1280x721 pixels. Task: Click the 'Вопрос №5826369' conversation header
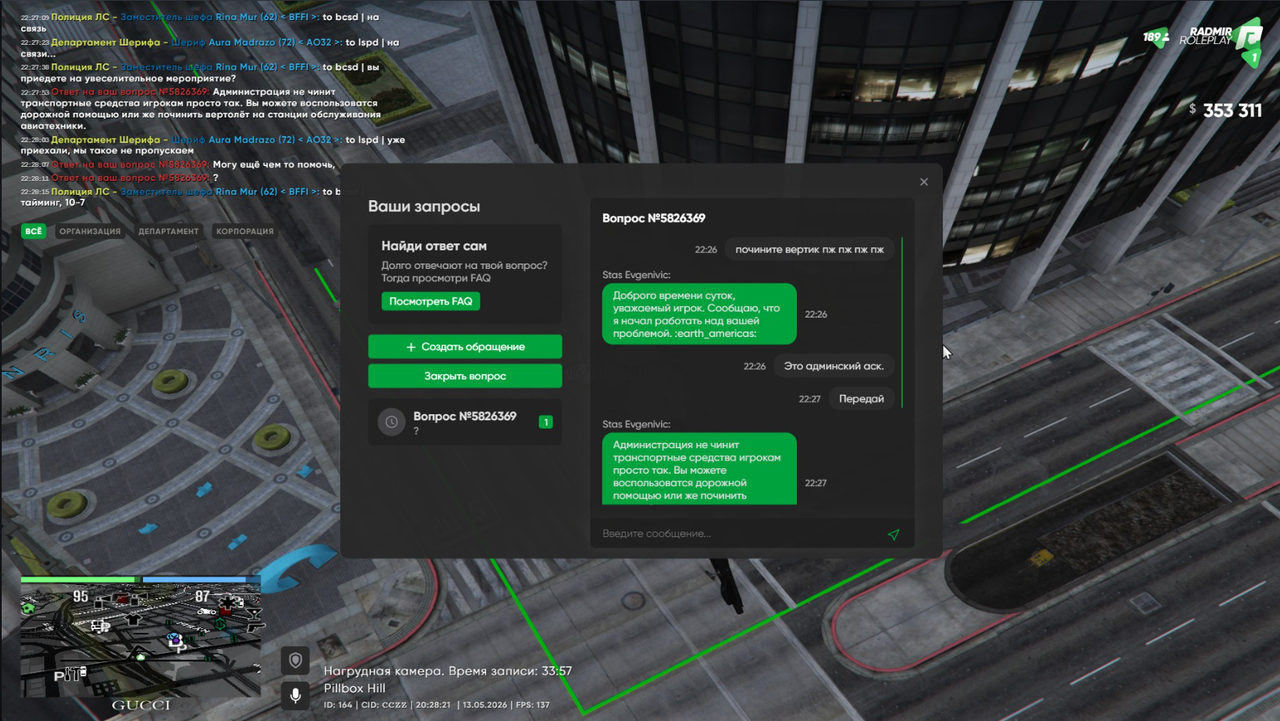(x=654, y=218)
